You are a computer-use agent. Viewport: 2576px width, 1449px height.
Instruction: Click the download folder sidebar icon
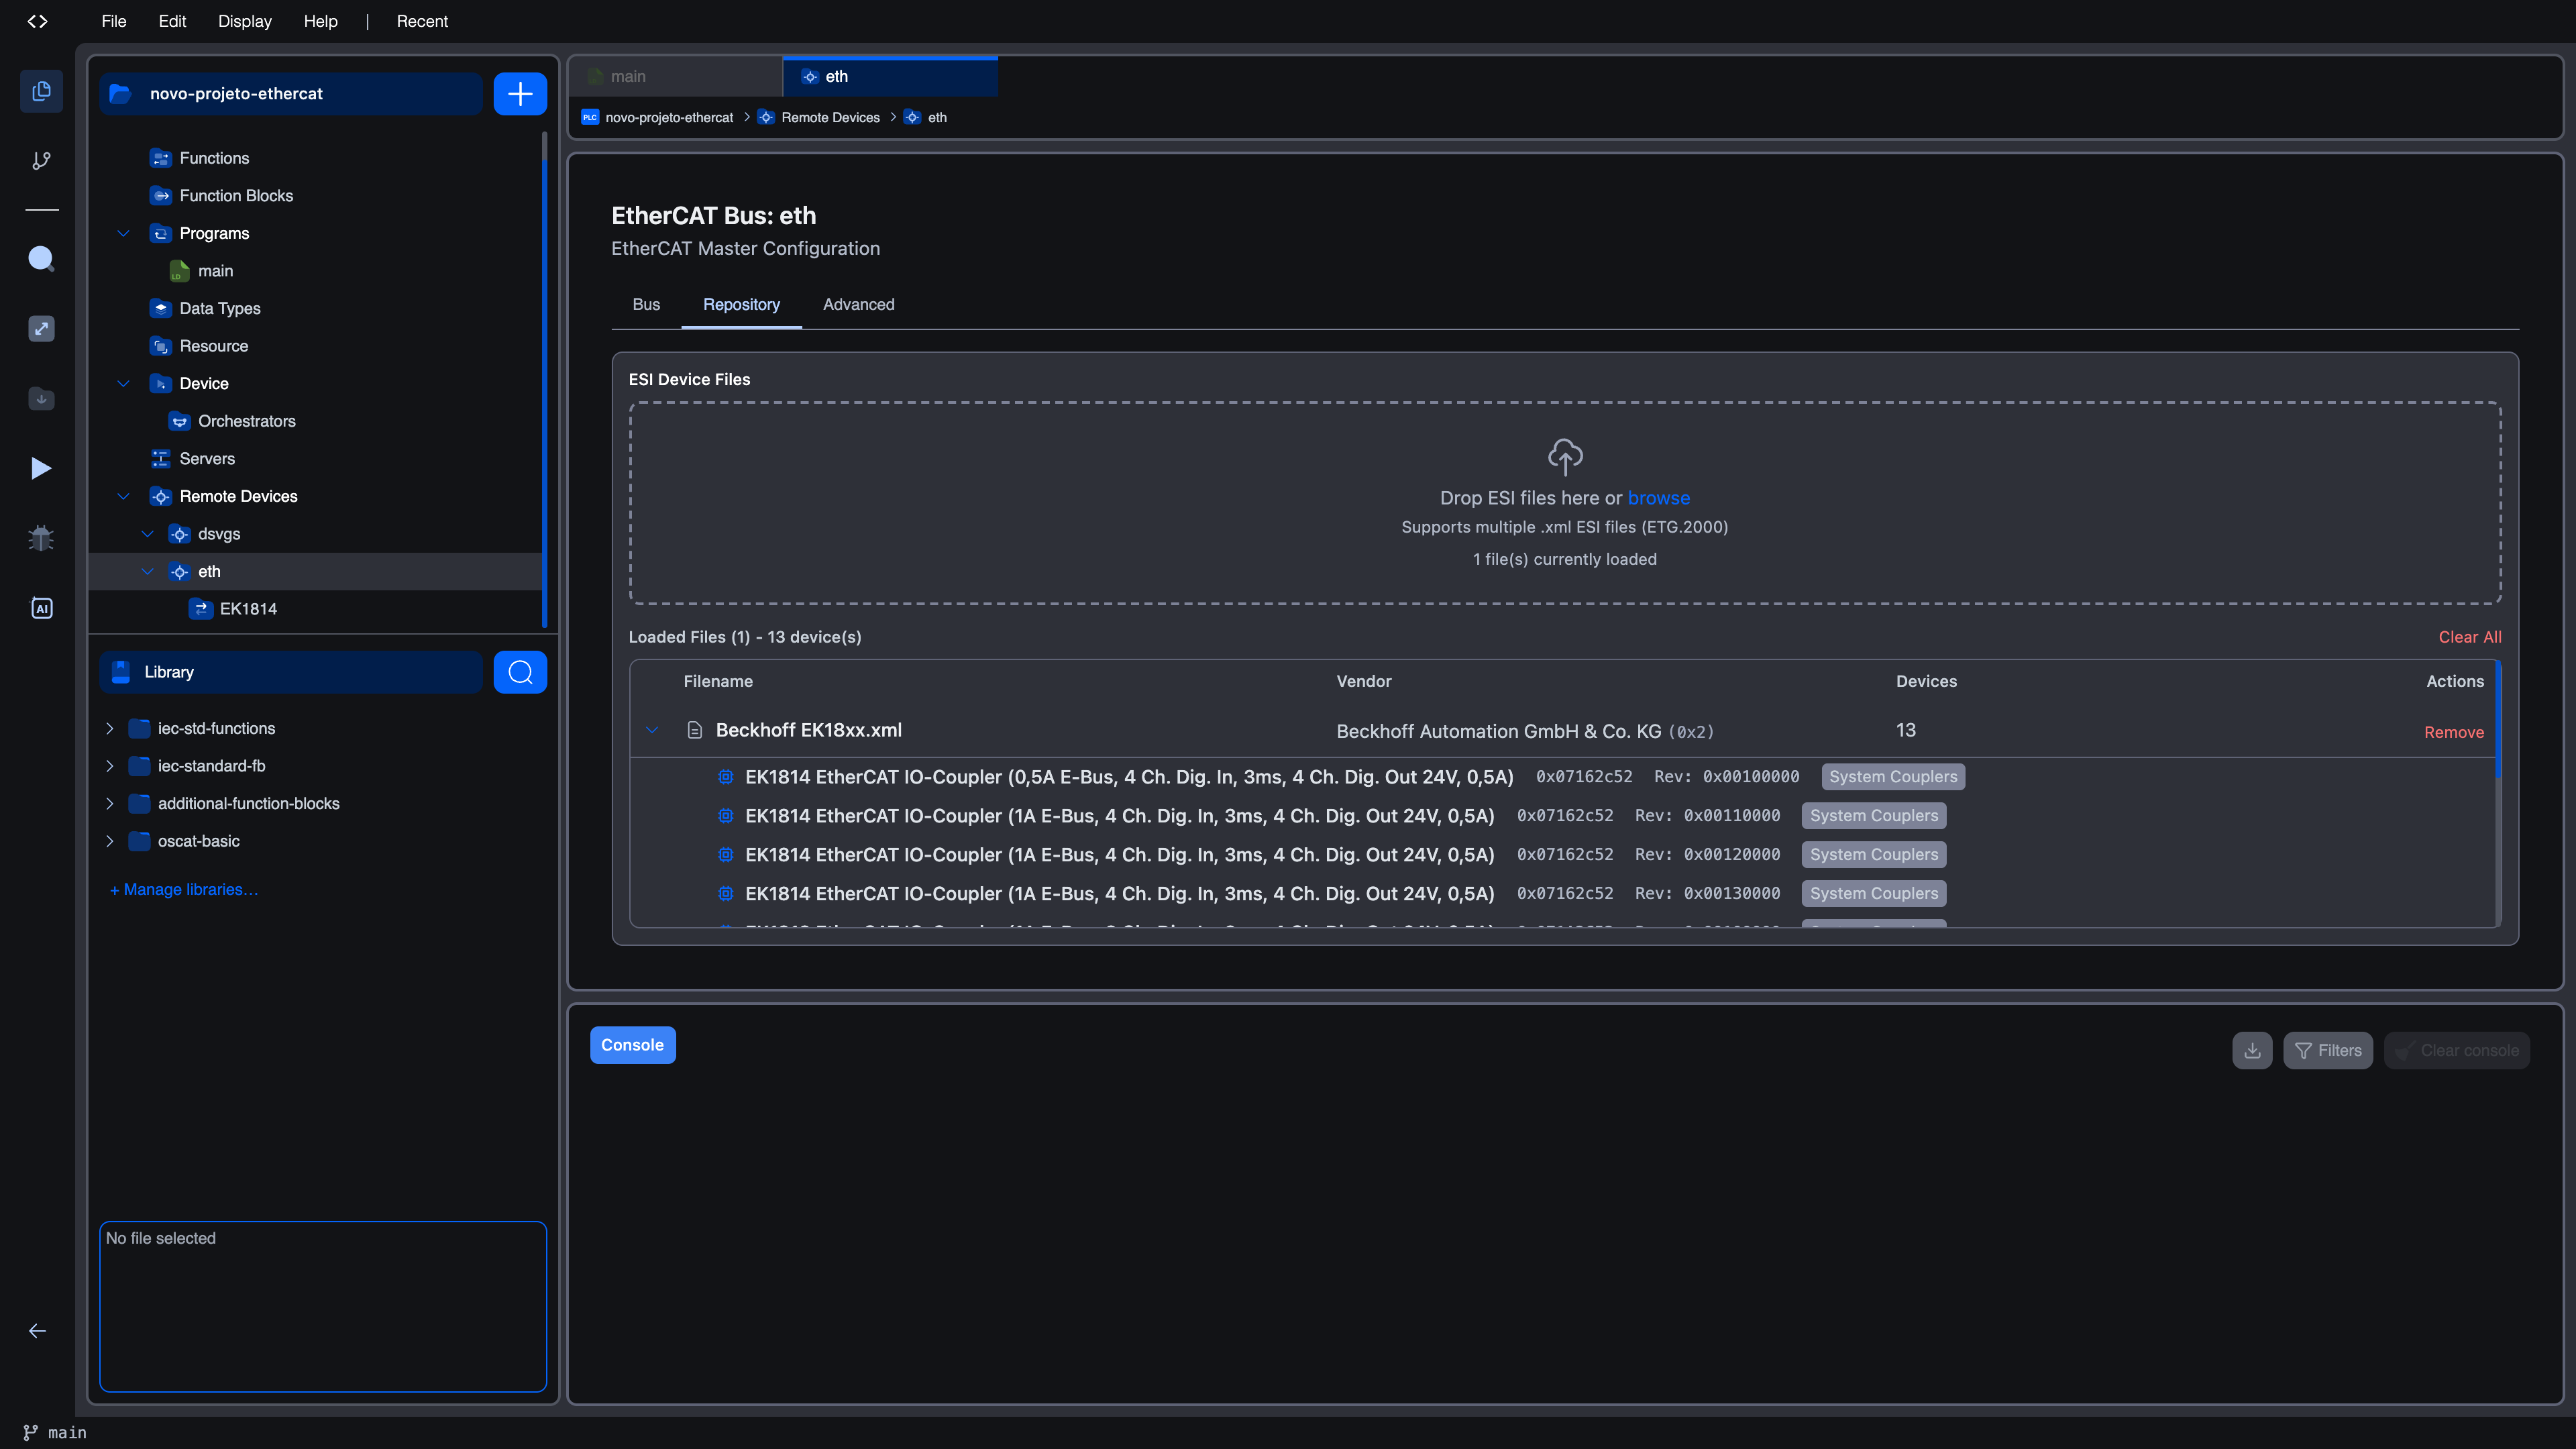click(41, 398)
